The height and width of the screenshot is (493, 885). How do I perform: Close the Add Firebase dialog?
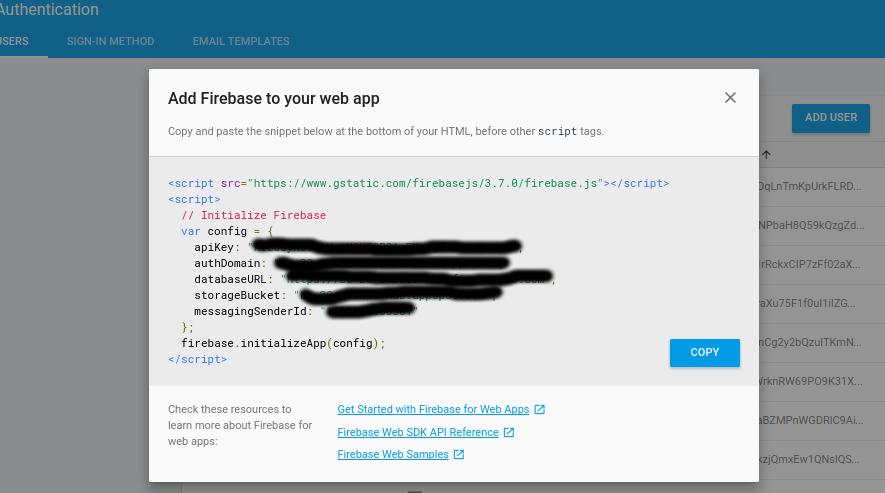tap(730, 98)
